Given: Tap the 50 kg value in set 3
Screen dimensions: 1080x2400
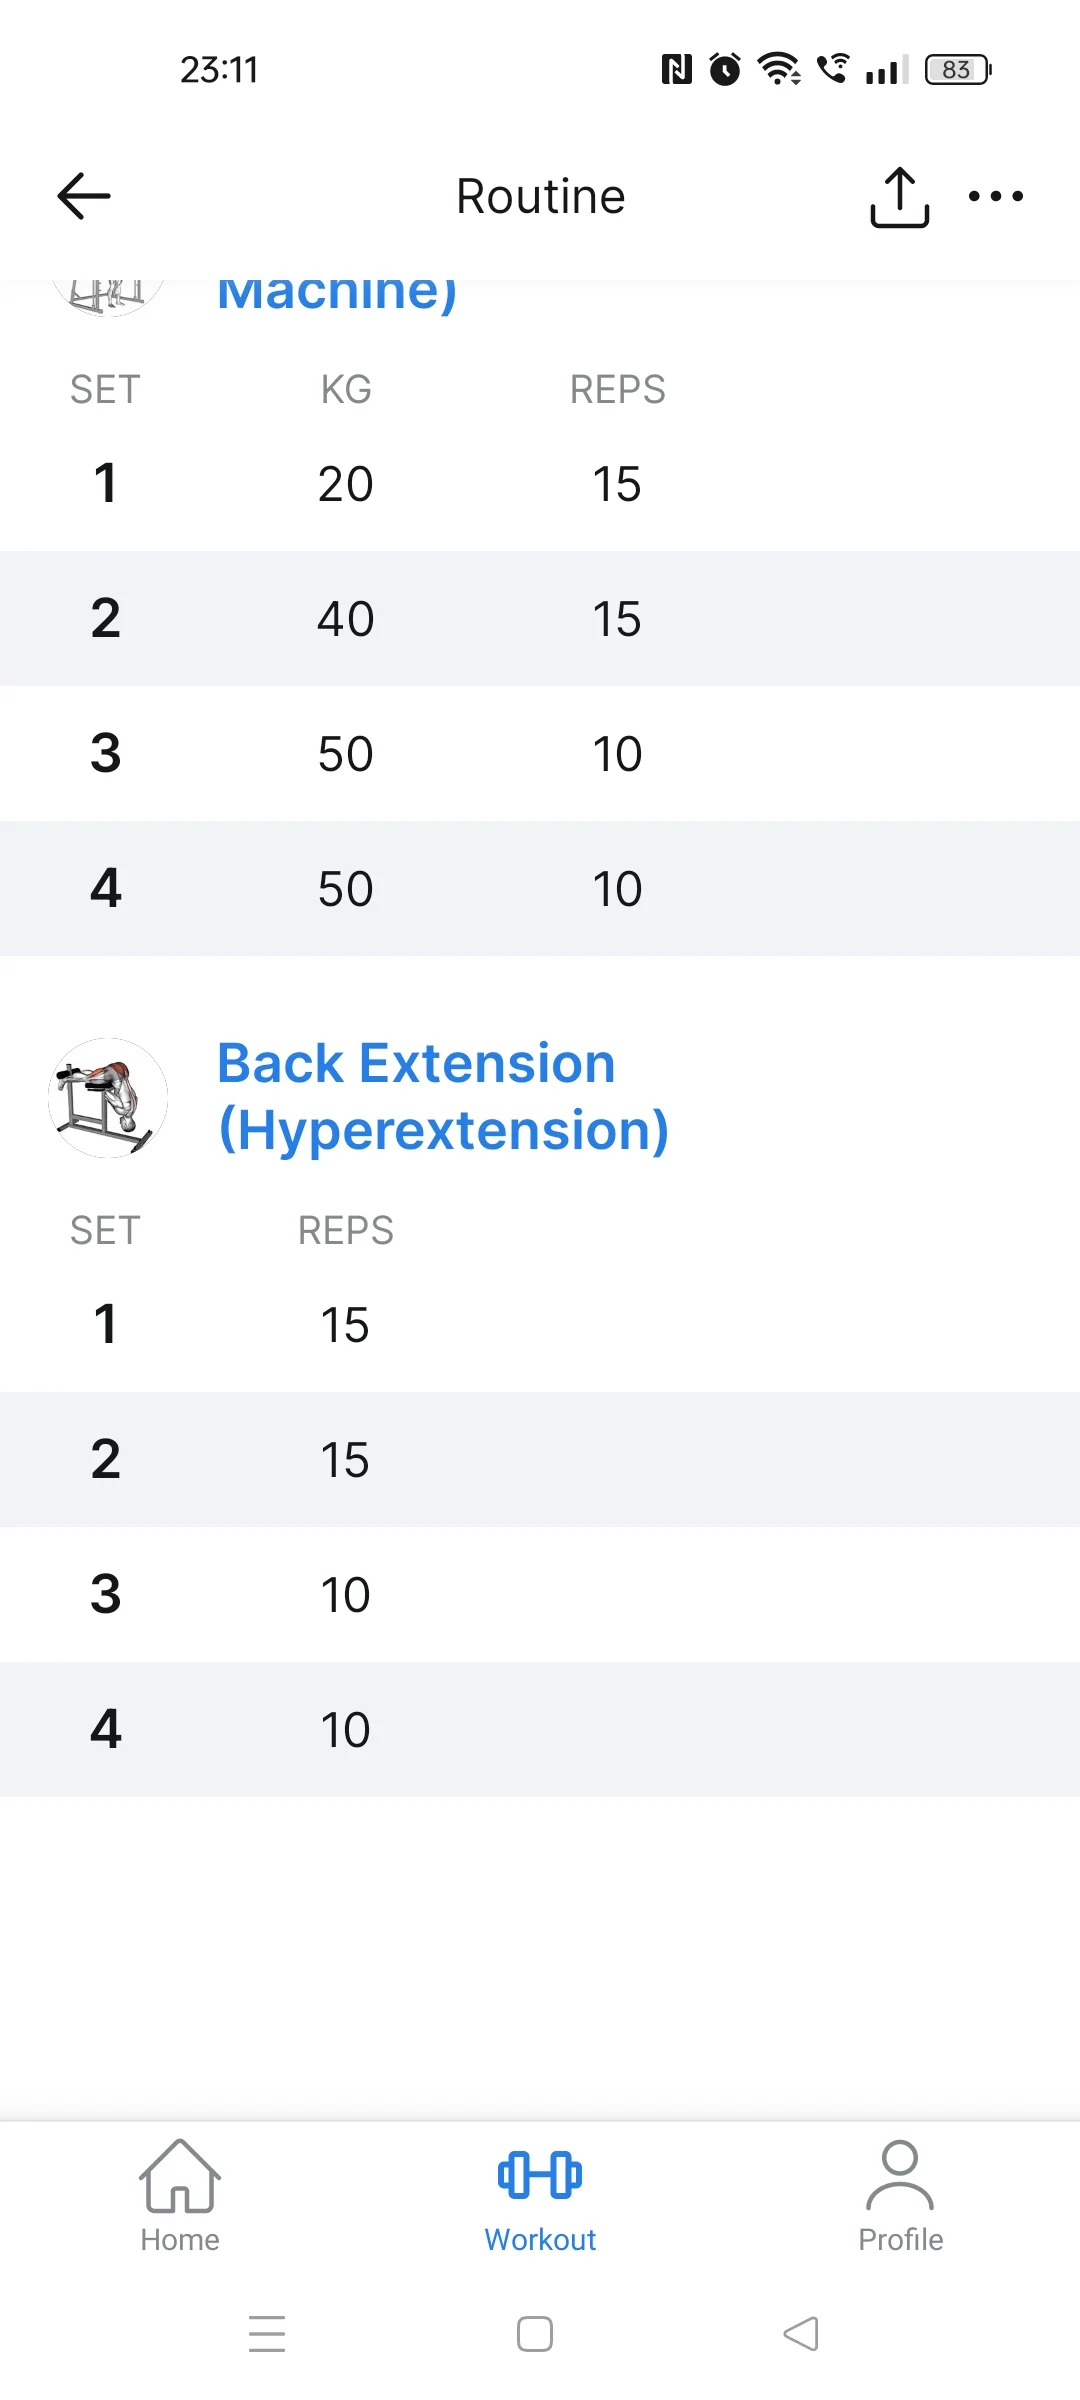Looking at the screenshot, I should click(346, 754).
